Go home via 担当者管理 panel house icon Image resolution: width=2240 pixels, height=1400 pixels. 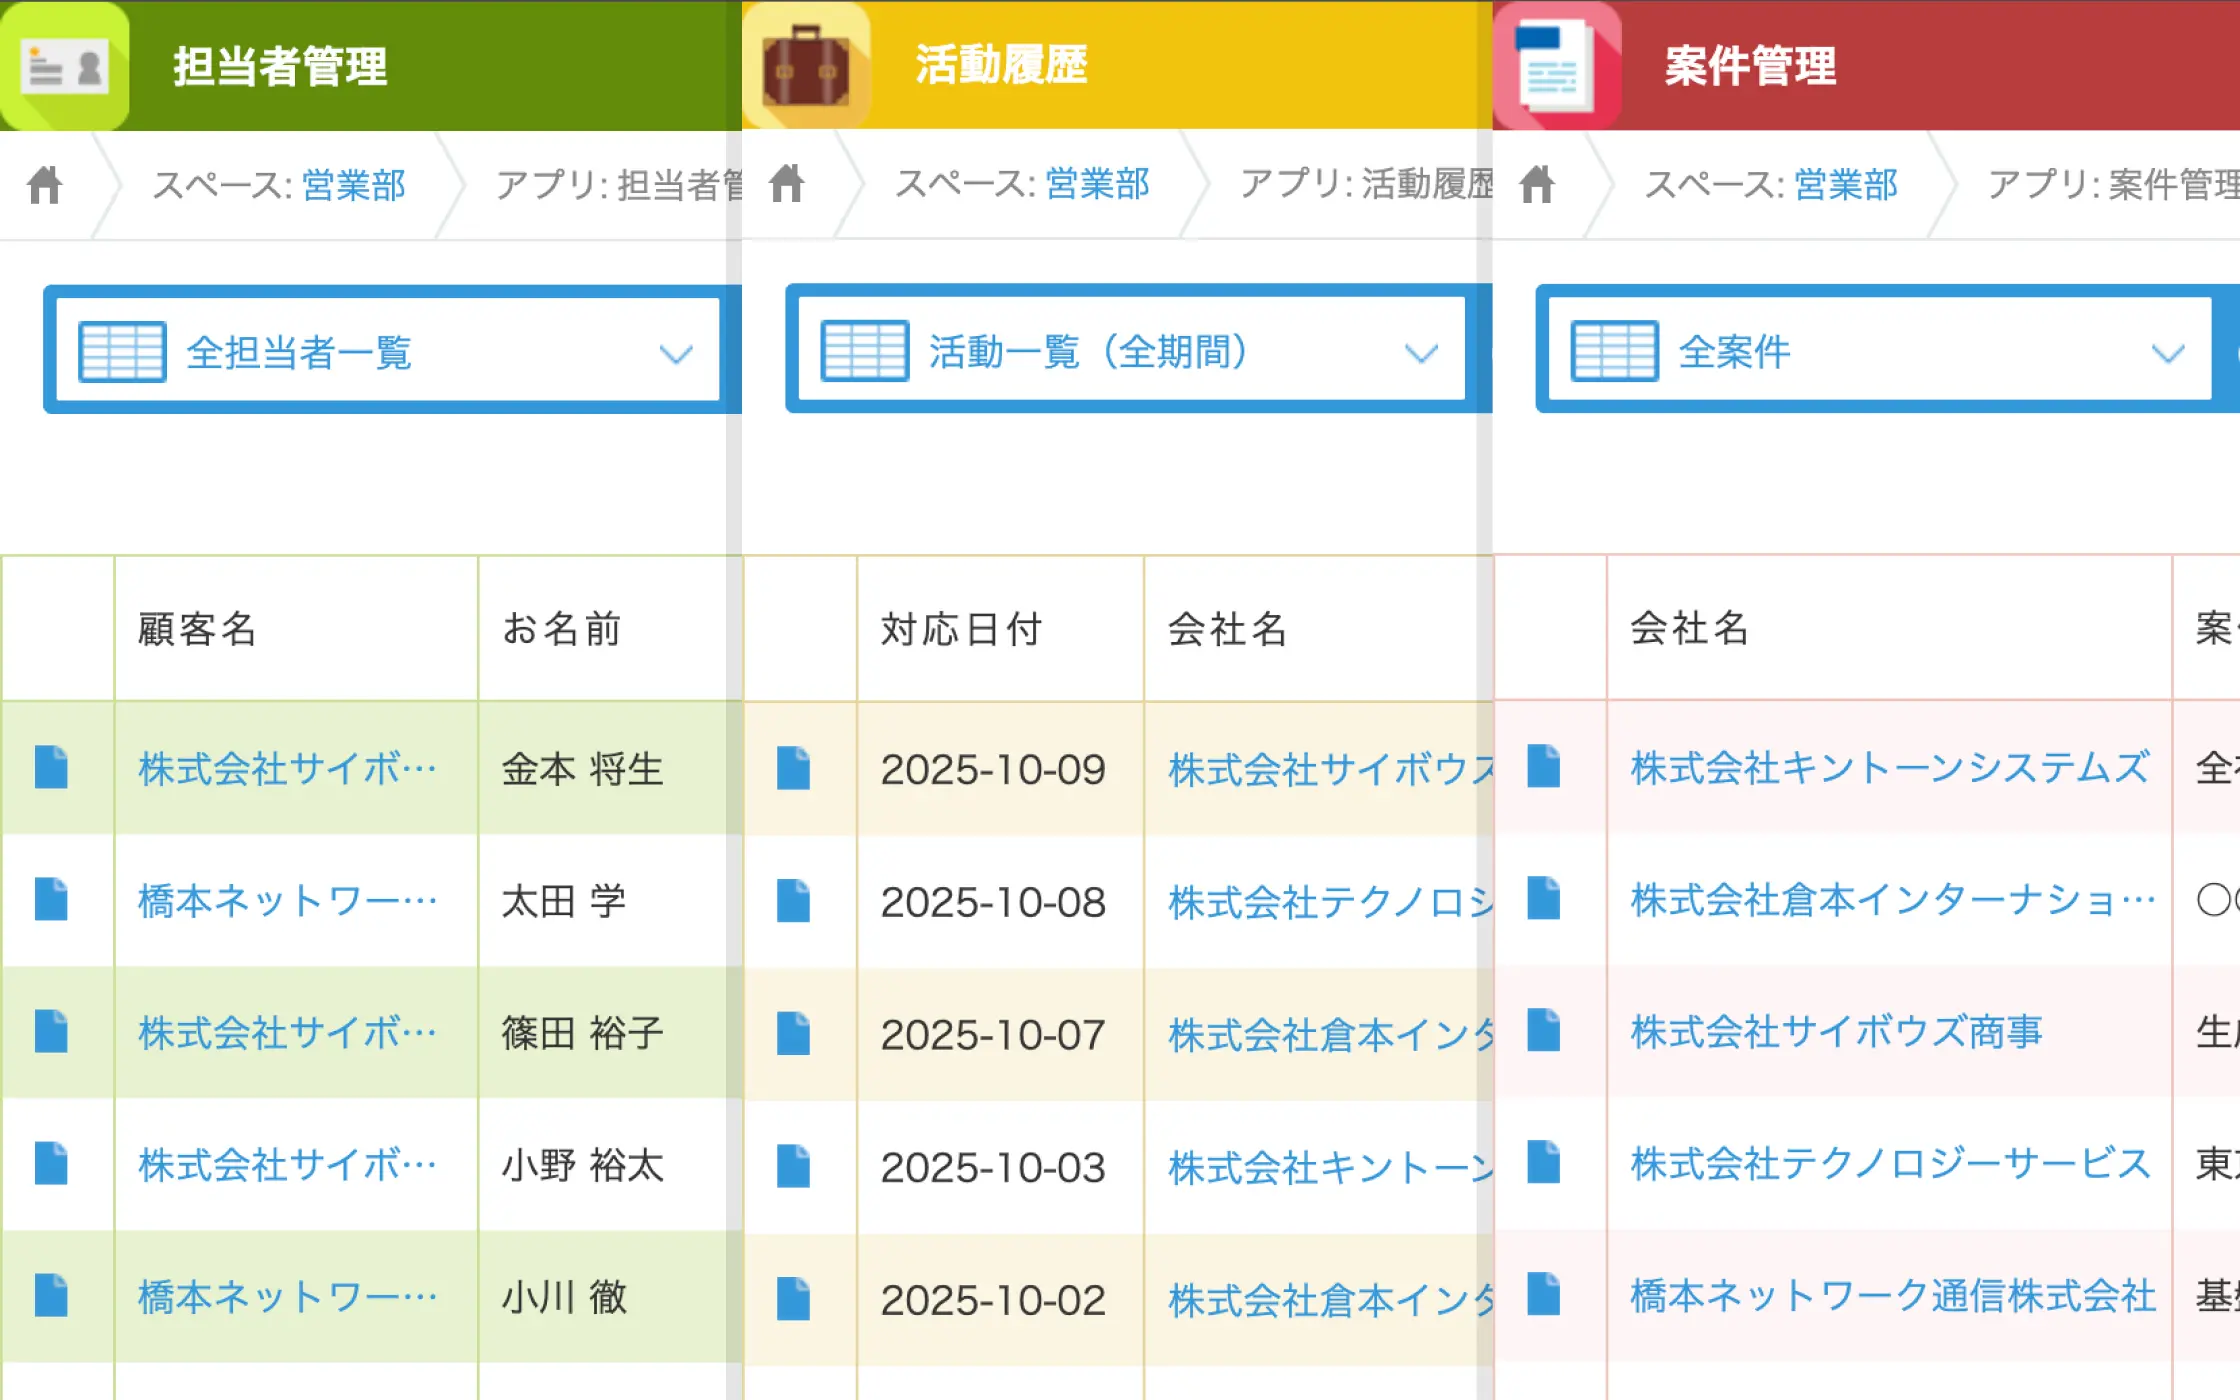point(45,185)
